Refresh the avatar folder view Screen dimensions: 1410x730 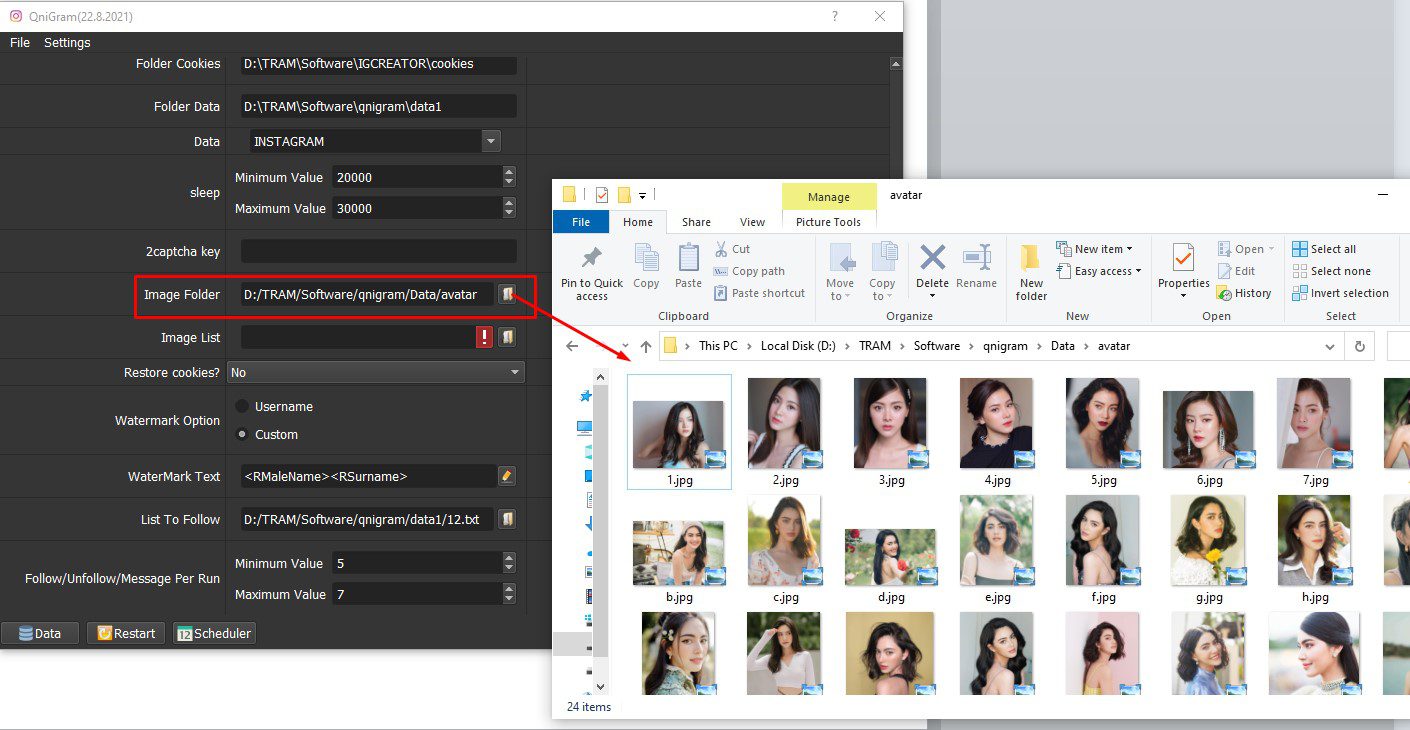[x=1359, y=346]
